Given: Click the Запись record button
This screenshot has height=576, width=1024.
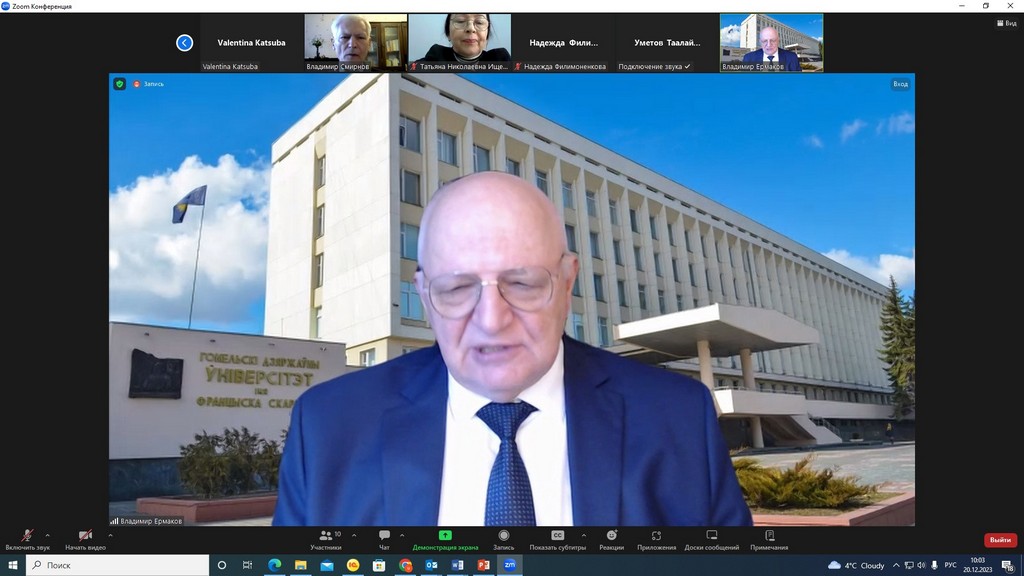Looking at the screenshot, I should 503,540.
